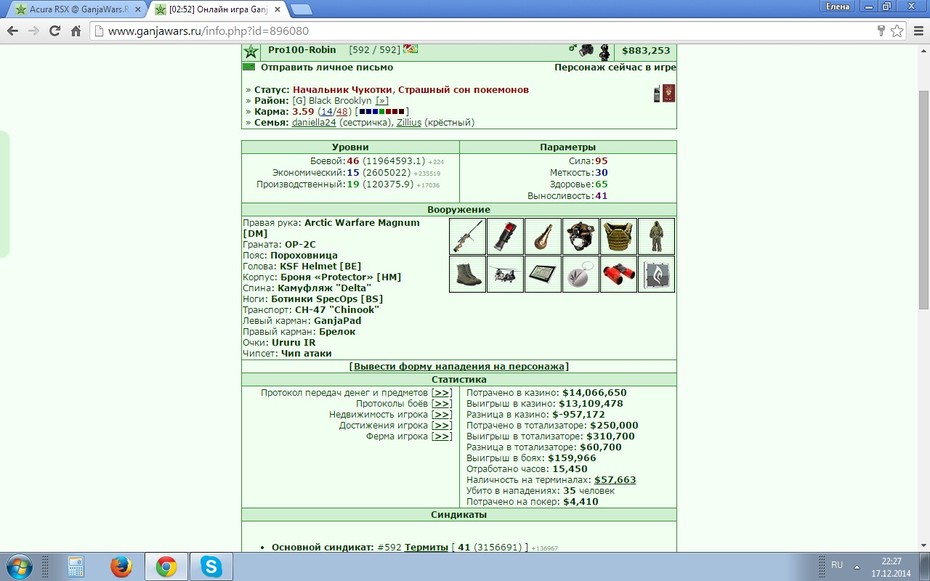
Task: Click the address bar URL field
Action: 483,31
